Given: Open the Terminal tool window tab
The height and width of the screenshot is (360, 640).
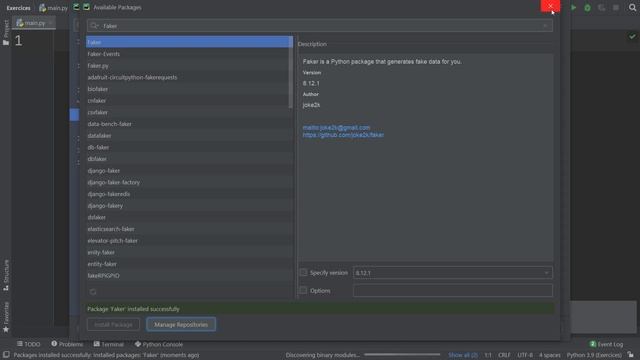Looking at the screenshot, I should pos(109,344).
